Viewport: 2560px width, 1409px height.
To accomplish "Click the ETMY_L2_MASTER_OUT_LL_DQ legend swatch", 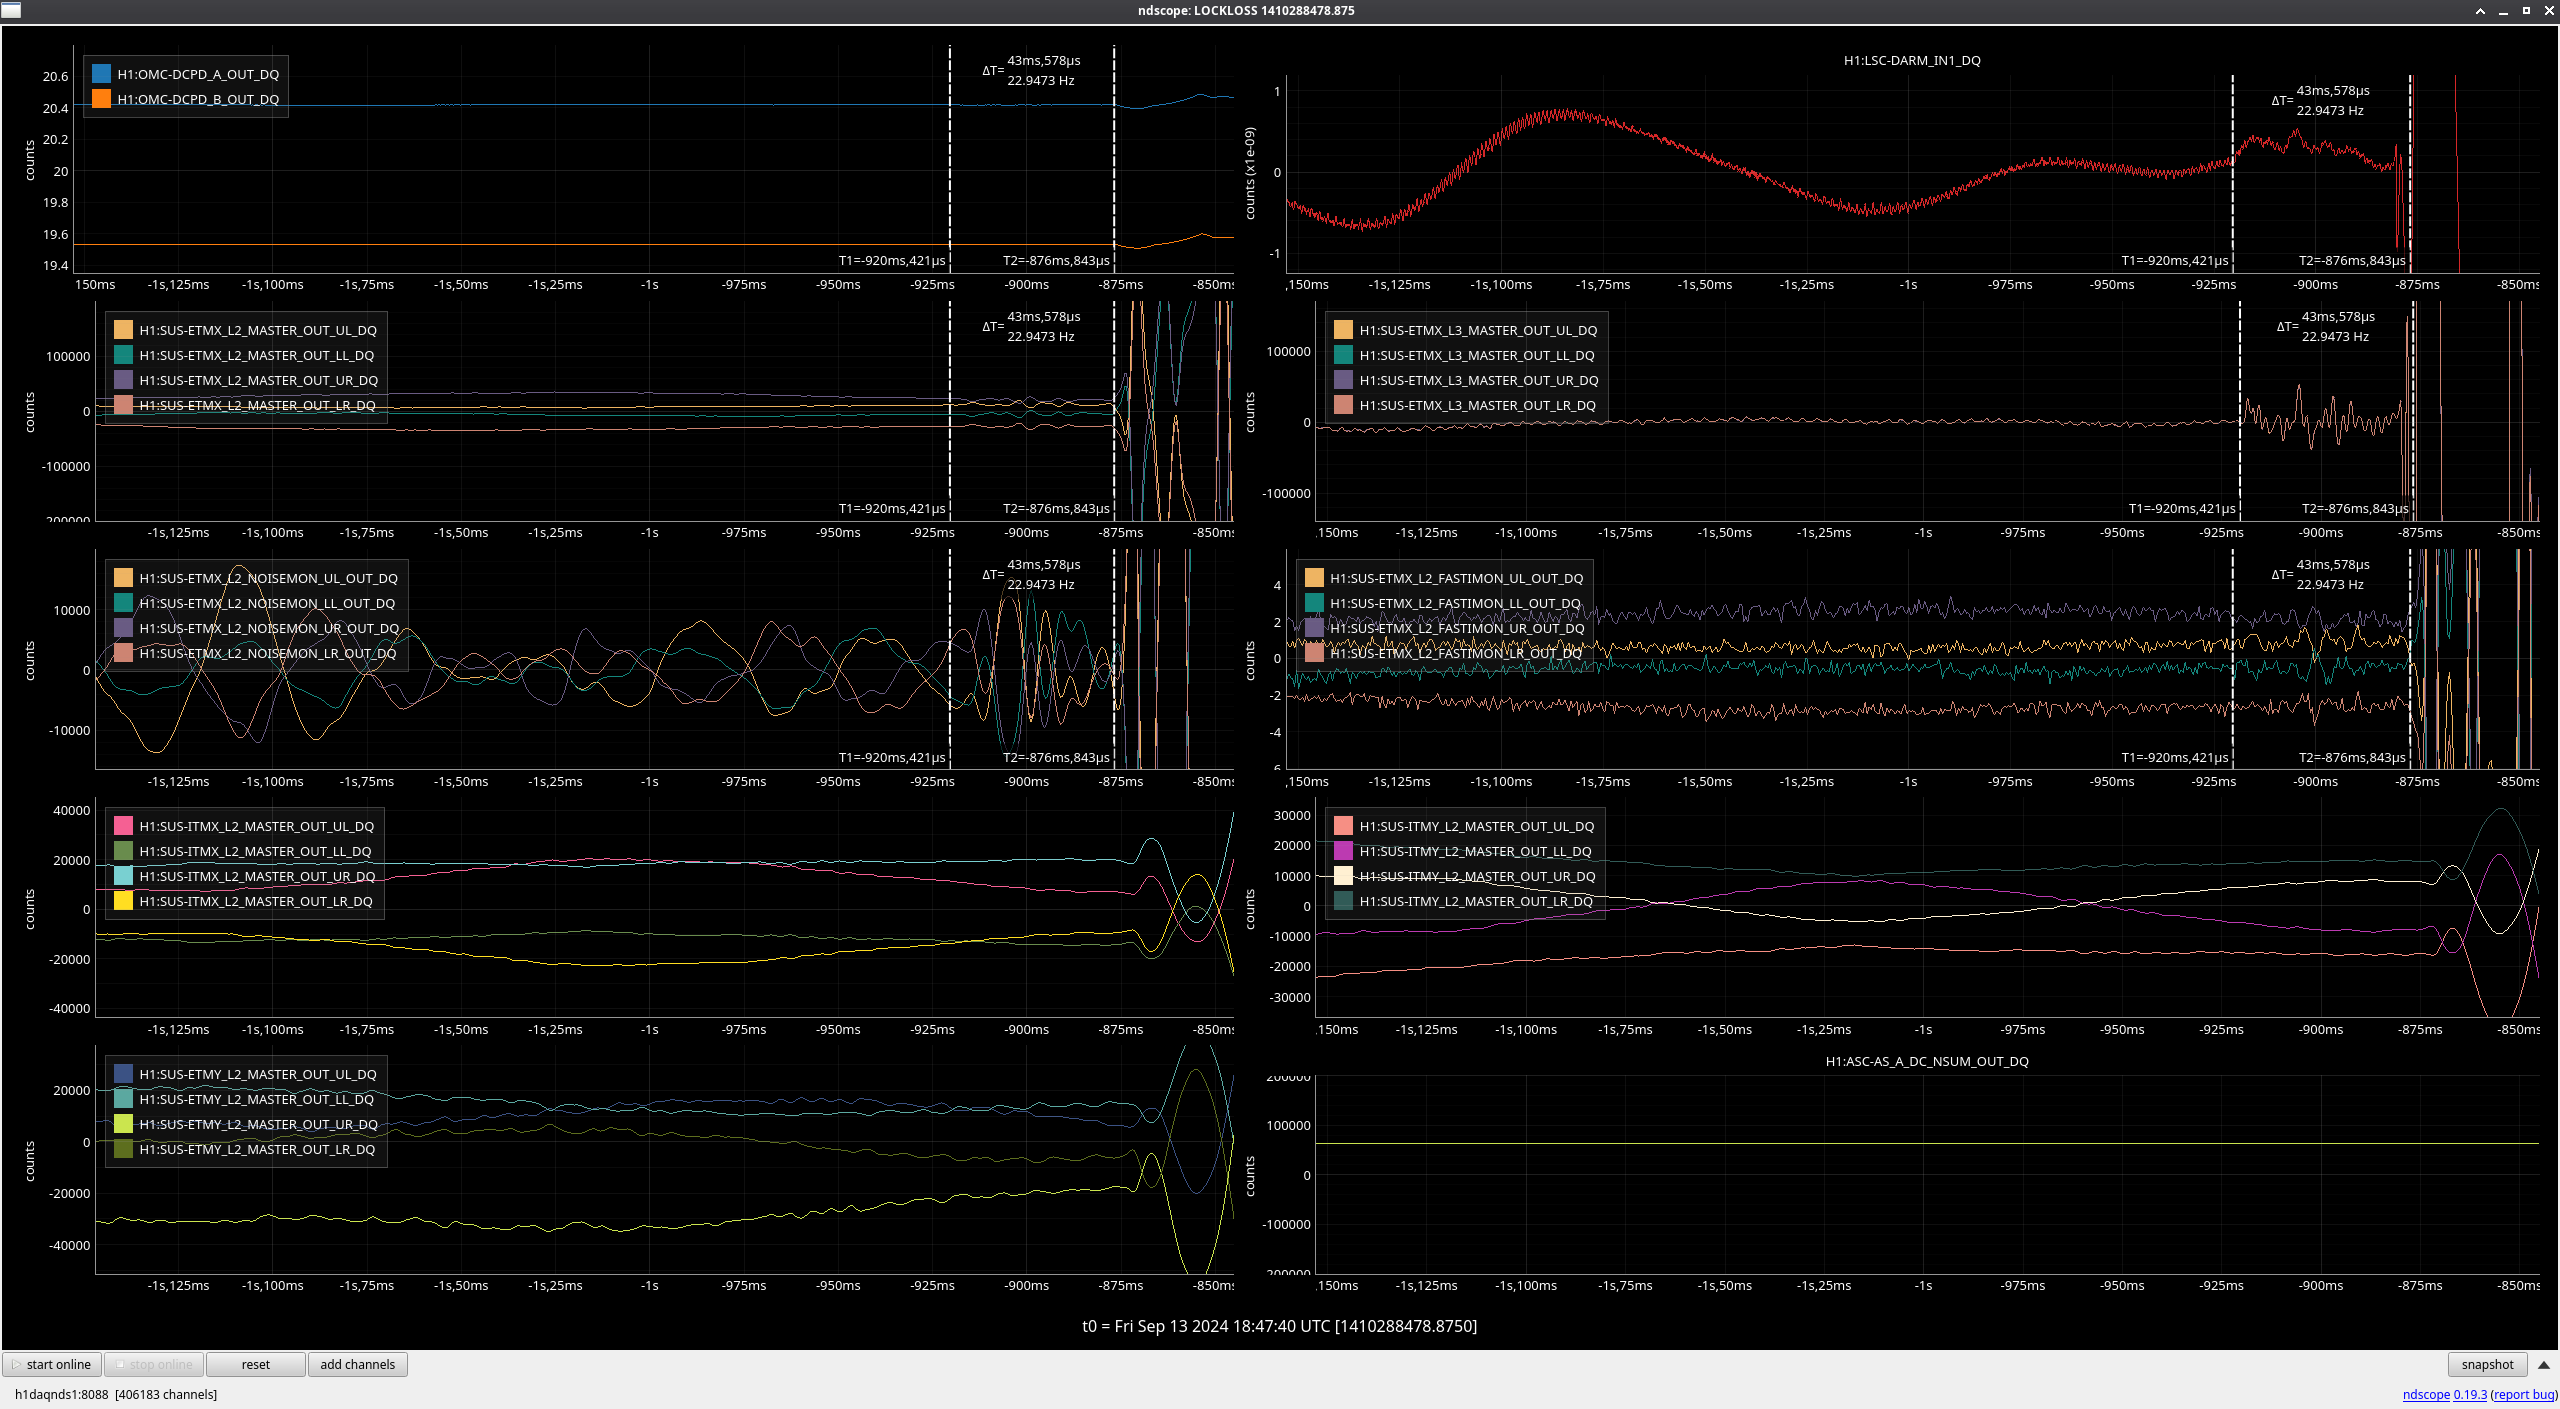I will [x=123, y=1099].
